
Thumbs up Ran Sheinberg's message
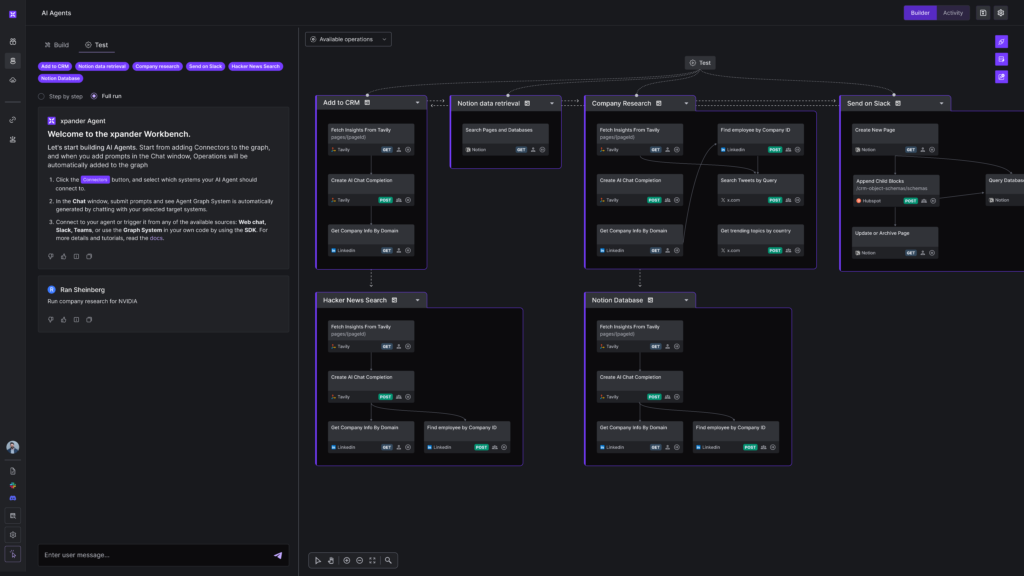click(x=63, y=320)
